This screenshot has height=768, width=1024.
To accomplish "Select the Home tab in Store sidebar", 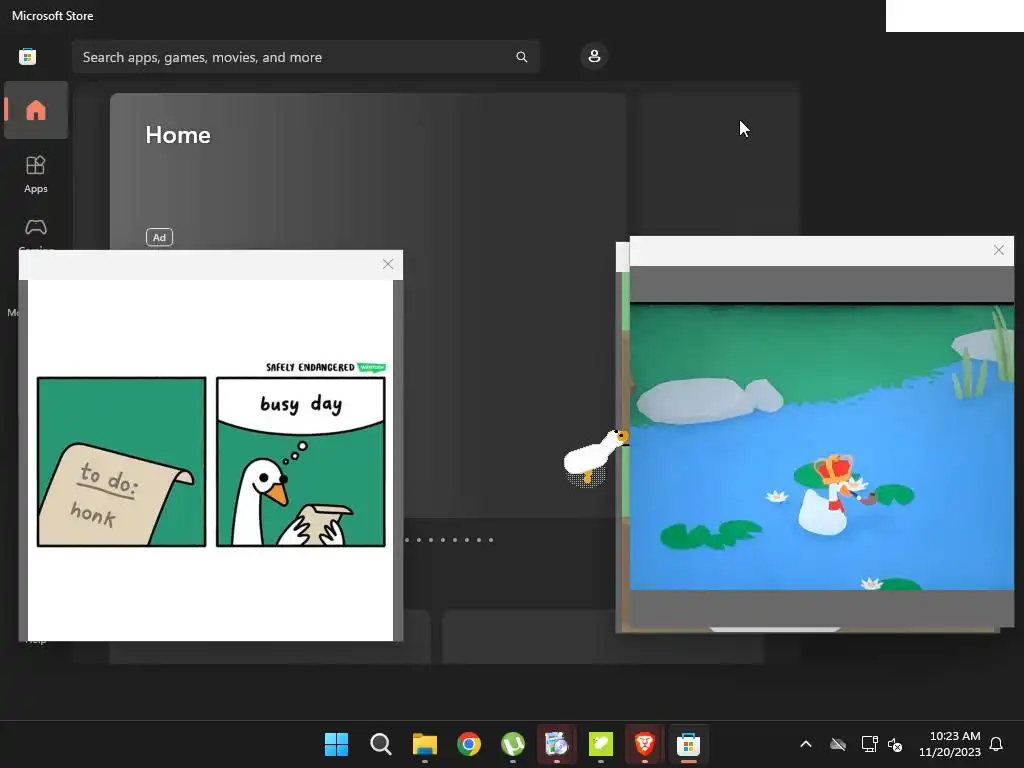I will tap(36, 110).
